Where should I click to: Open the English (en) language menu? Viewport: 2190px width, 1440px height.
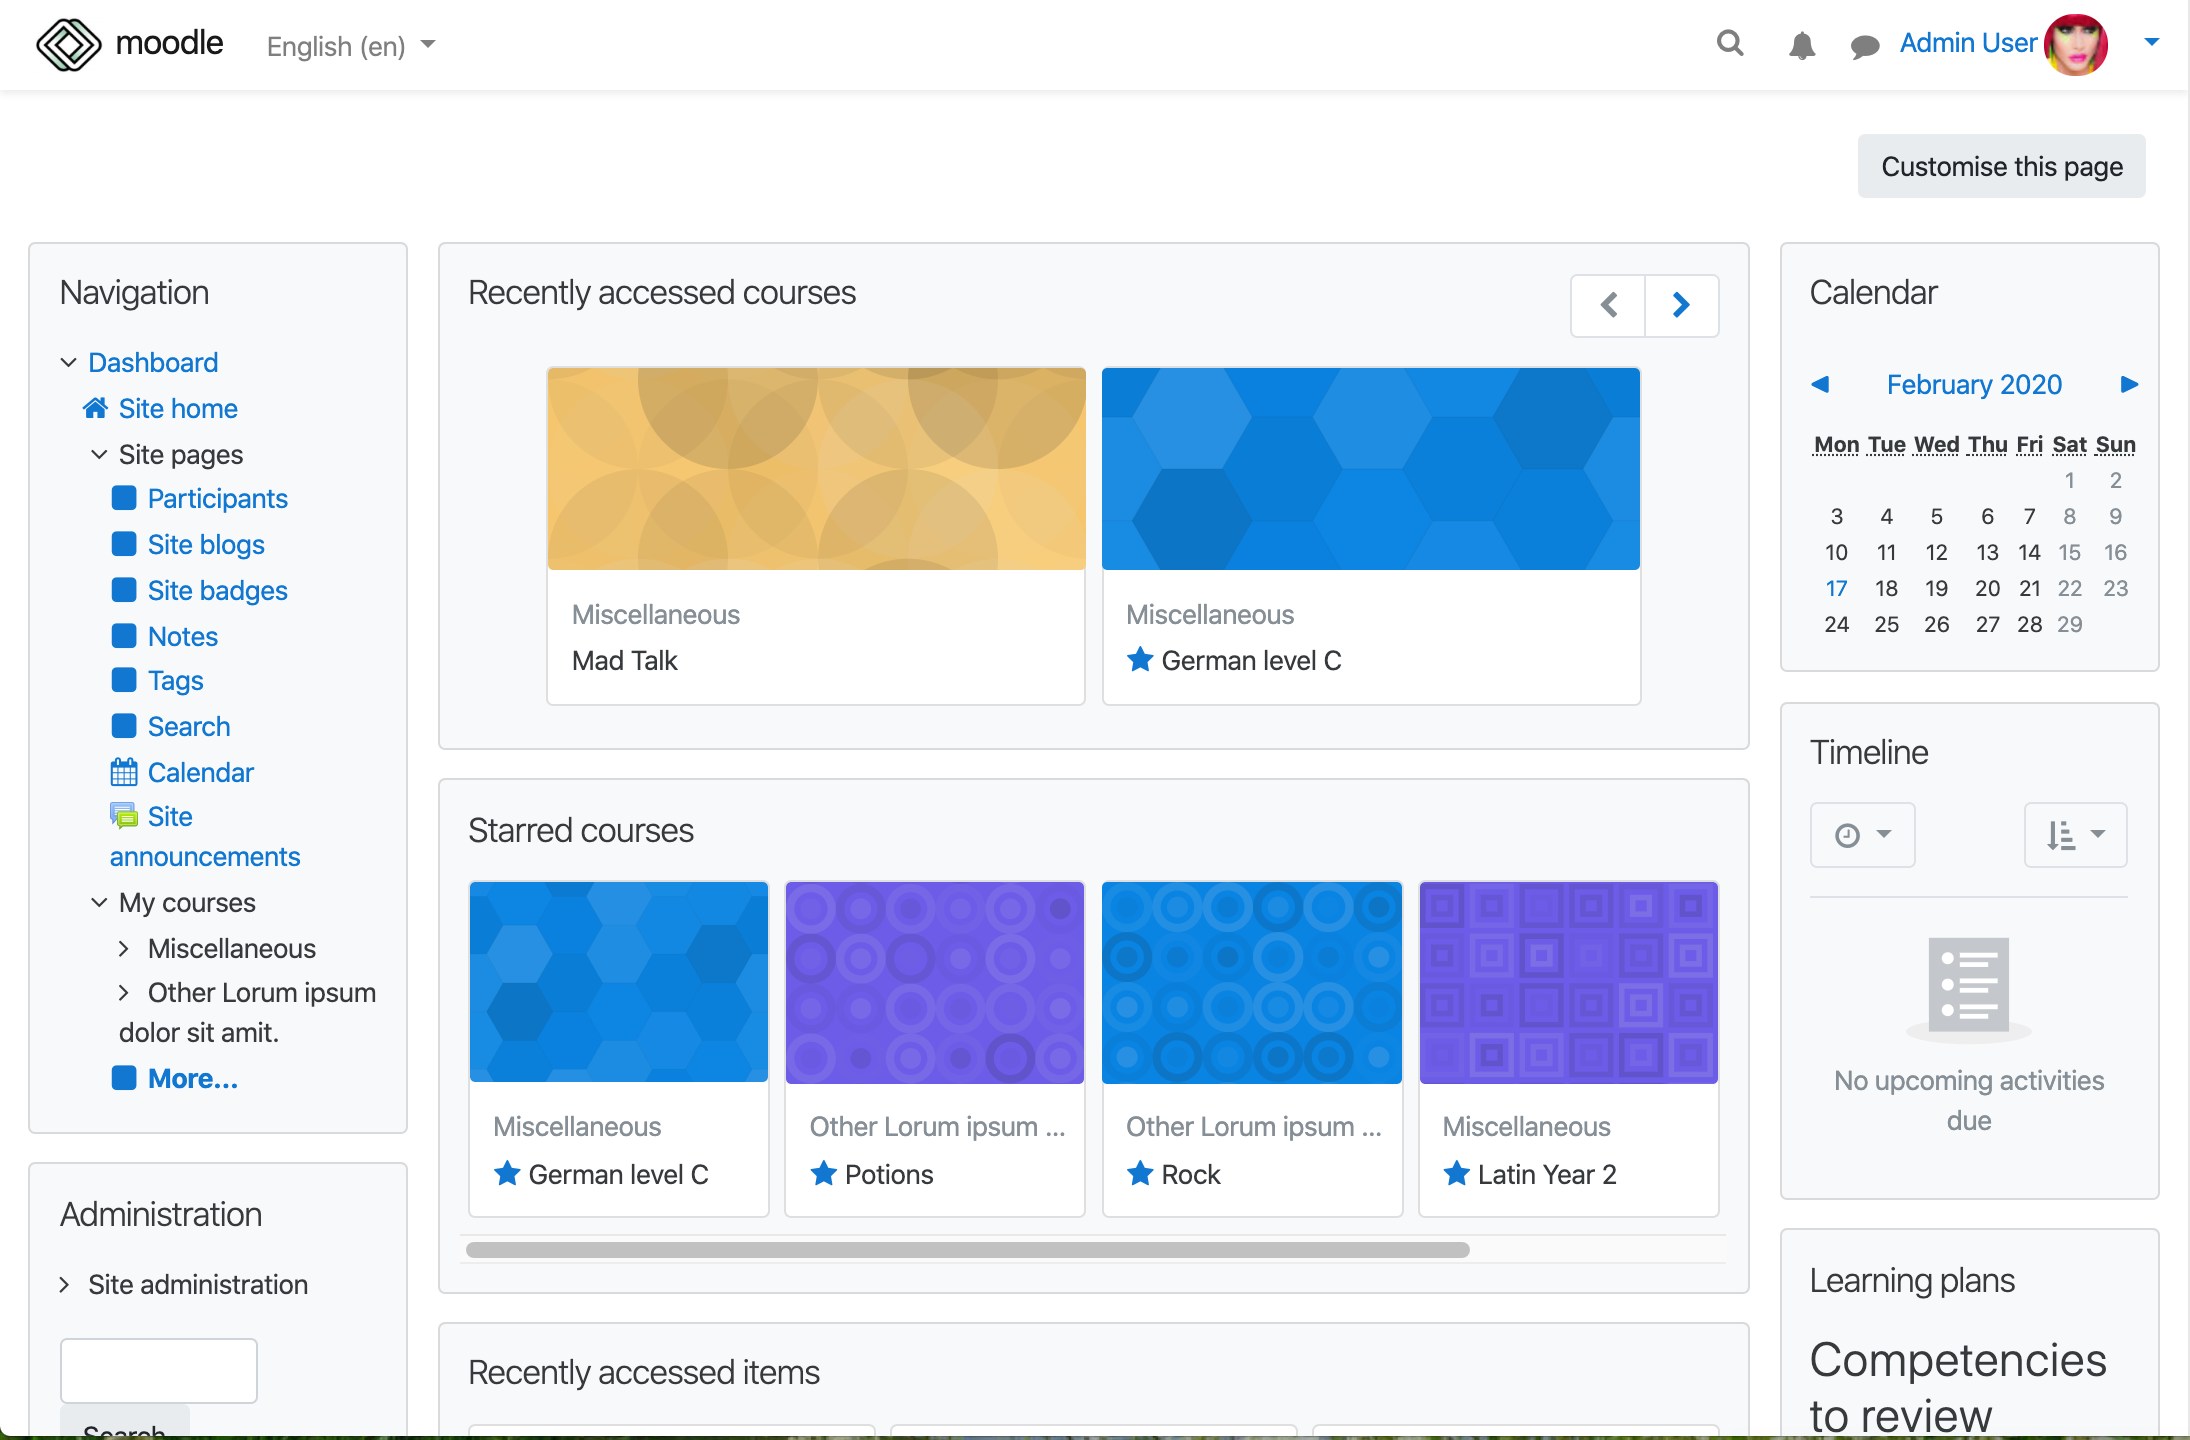pyautogui.click(x=350, y=46)
